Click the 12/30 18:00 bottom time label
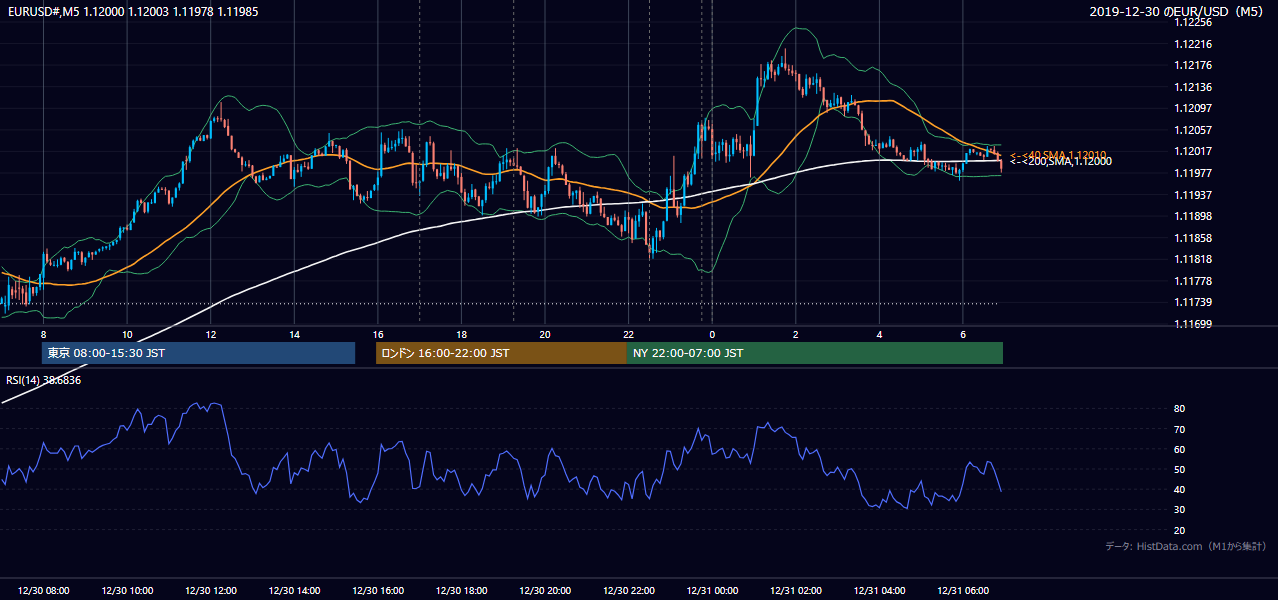 (x=461, y=591)
